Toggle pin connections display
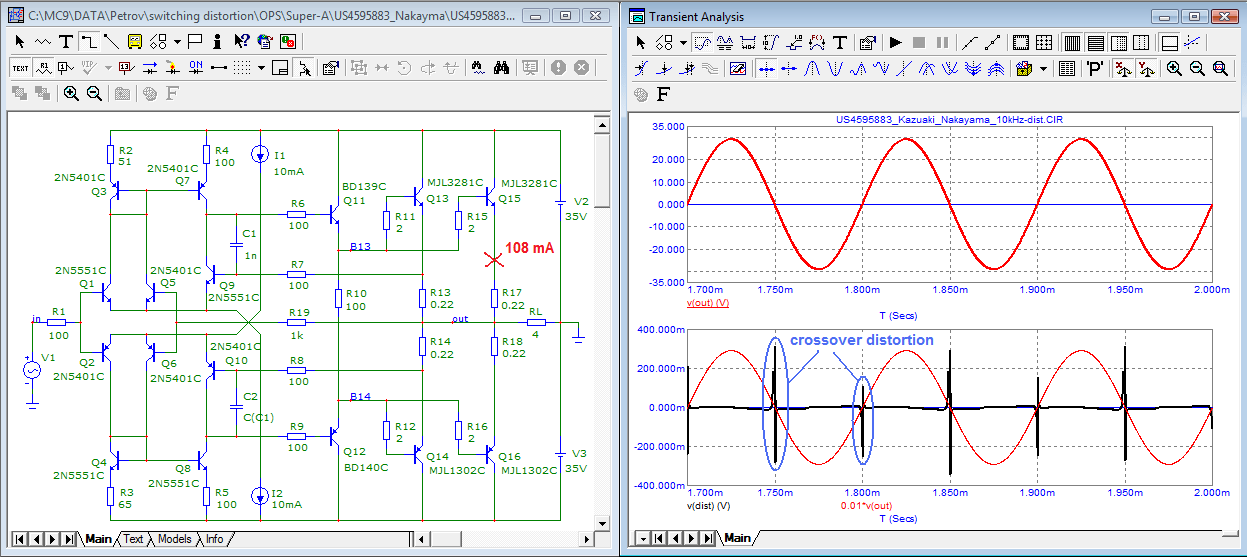1247x557 pixels. (218, 67)
